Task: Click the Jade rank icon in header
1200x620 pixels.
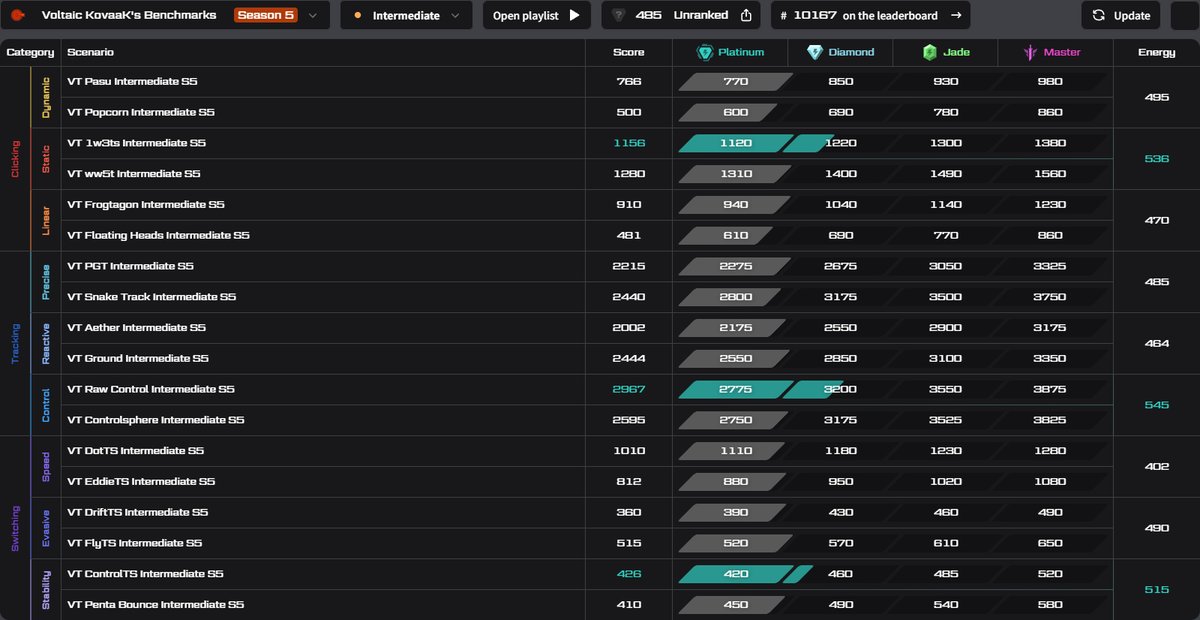Action: tap(928, 52)
